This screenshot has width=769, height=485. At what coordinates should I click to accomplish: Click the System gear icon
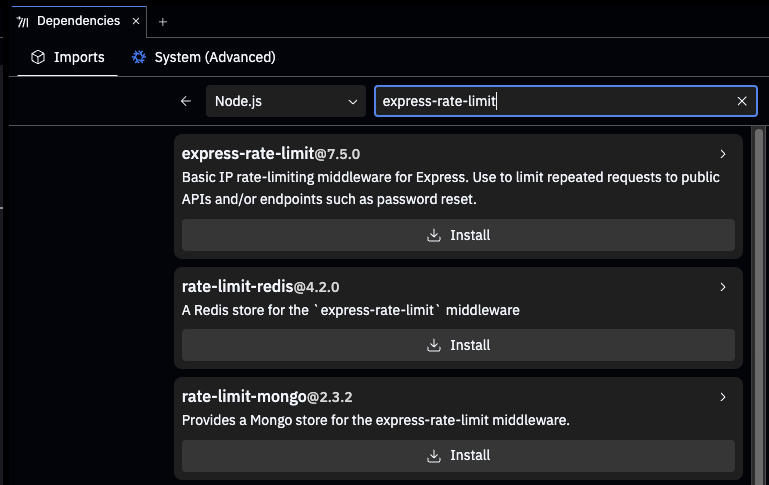[x=139, y=57]
